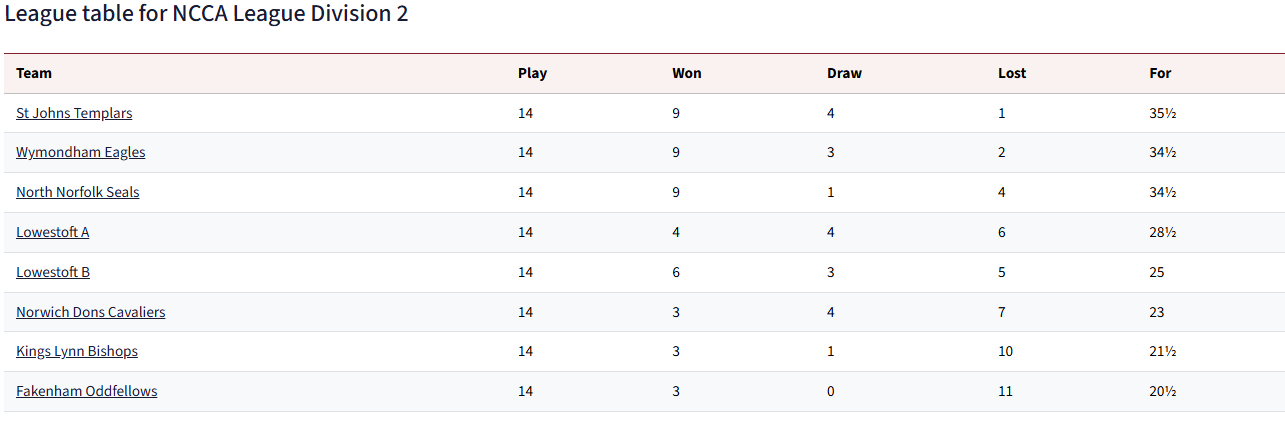The height and width of the screenshot is (438, 1285).
Task: Click the League table for NCCA heading
Action: 206,15
